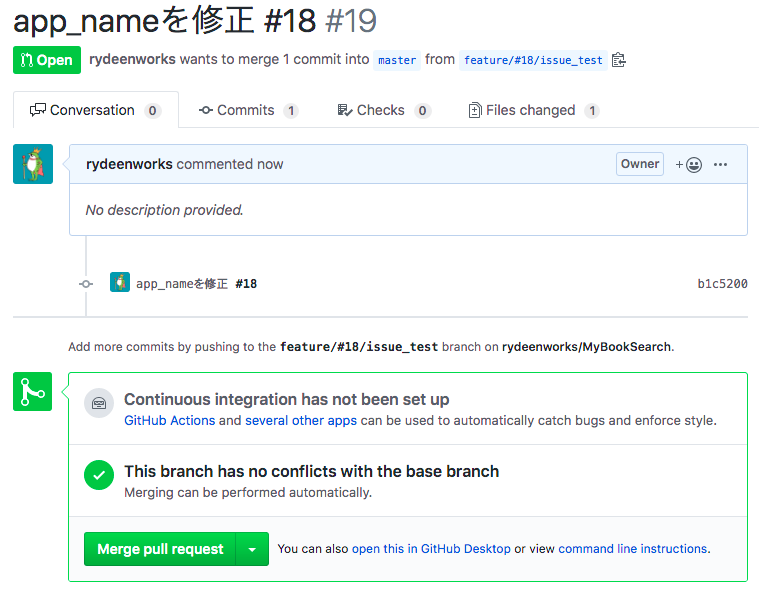Click rydeenworks large avatar beside comment

(x=33, y=164)
